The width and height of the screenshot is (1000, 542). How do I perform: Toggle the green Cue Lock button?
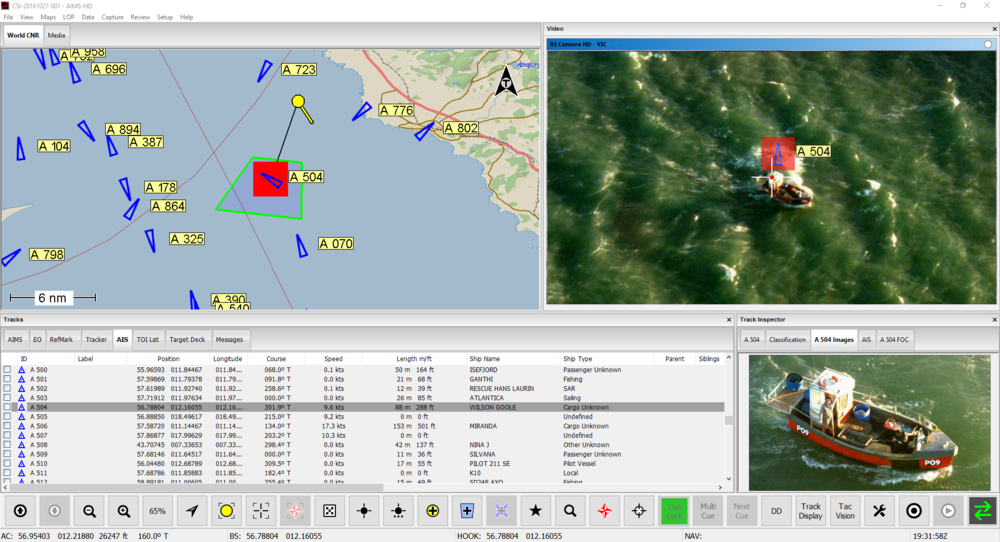674,511
